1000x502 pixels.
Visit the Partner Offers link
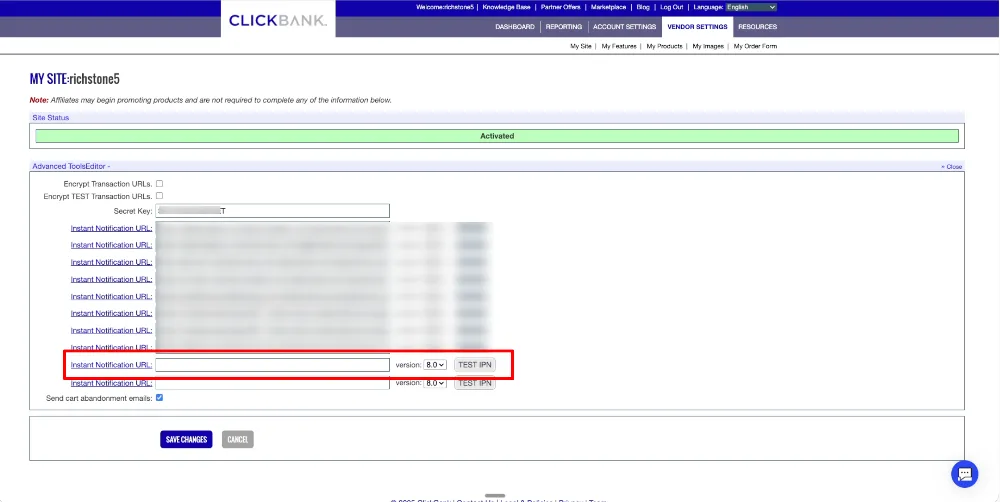coord(561,7)
